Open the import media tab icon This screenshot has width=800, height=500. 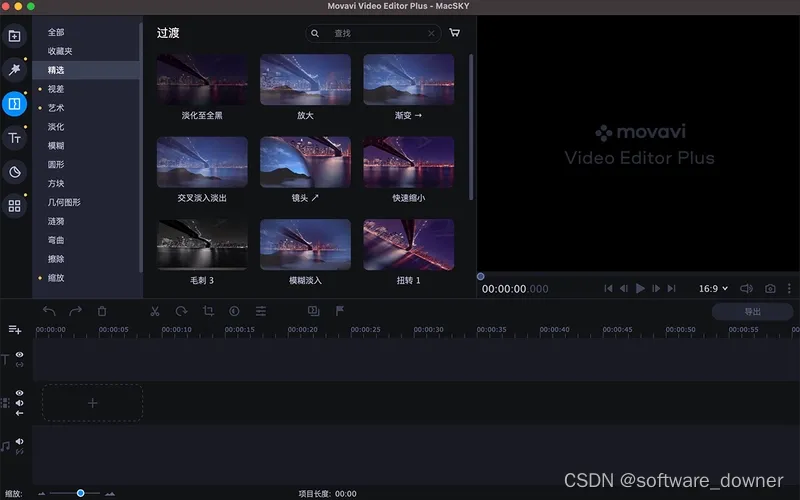pyautogui.click(x=14, y=36)
